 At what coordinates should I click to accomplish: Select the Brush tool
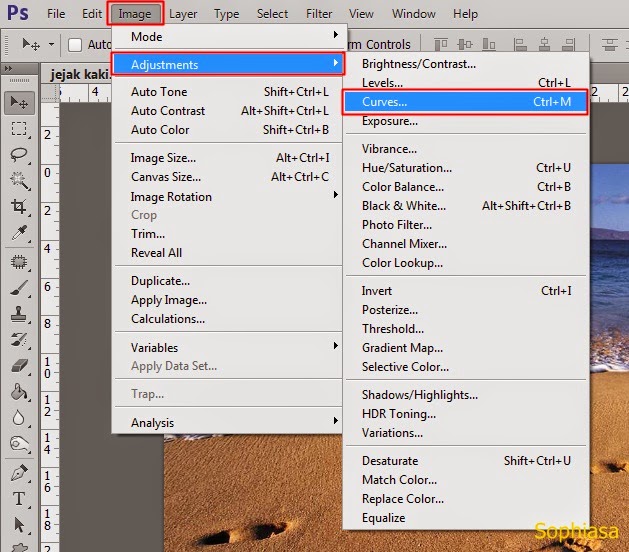pyautogui.click(x=19, y=288)
